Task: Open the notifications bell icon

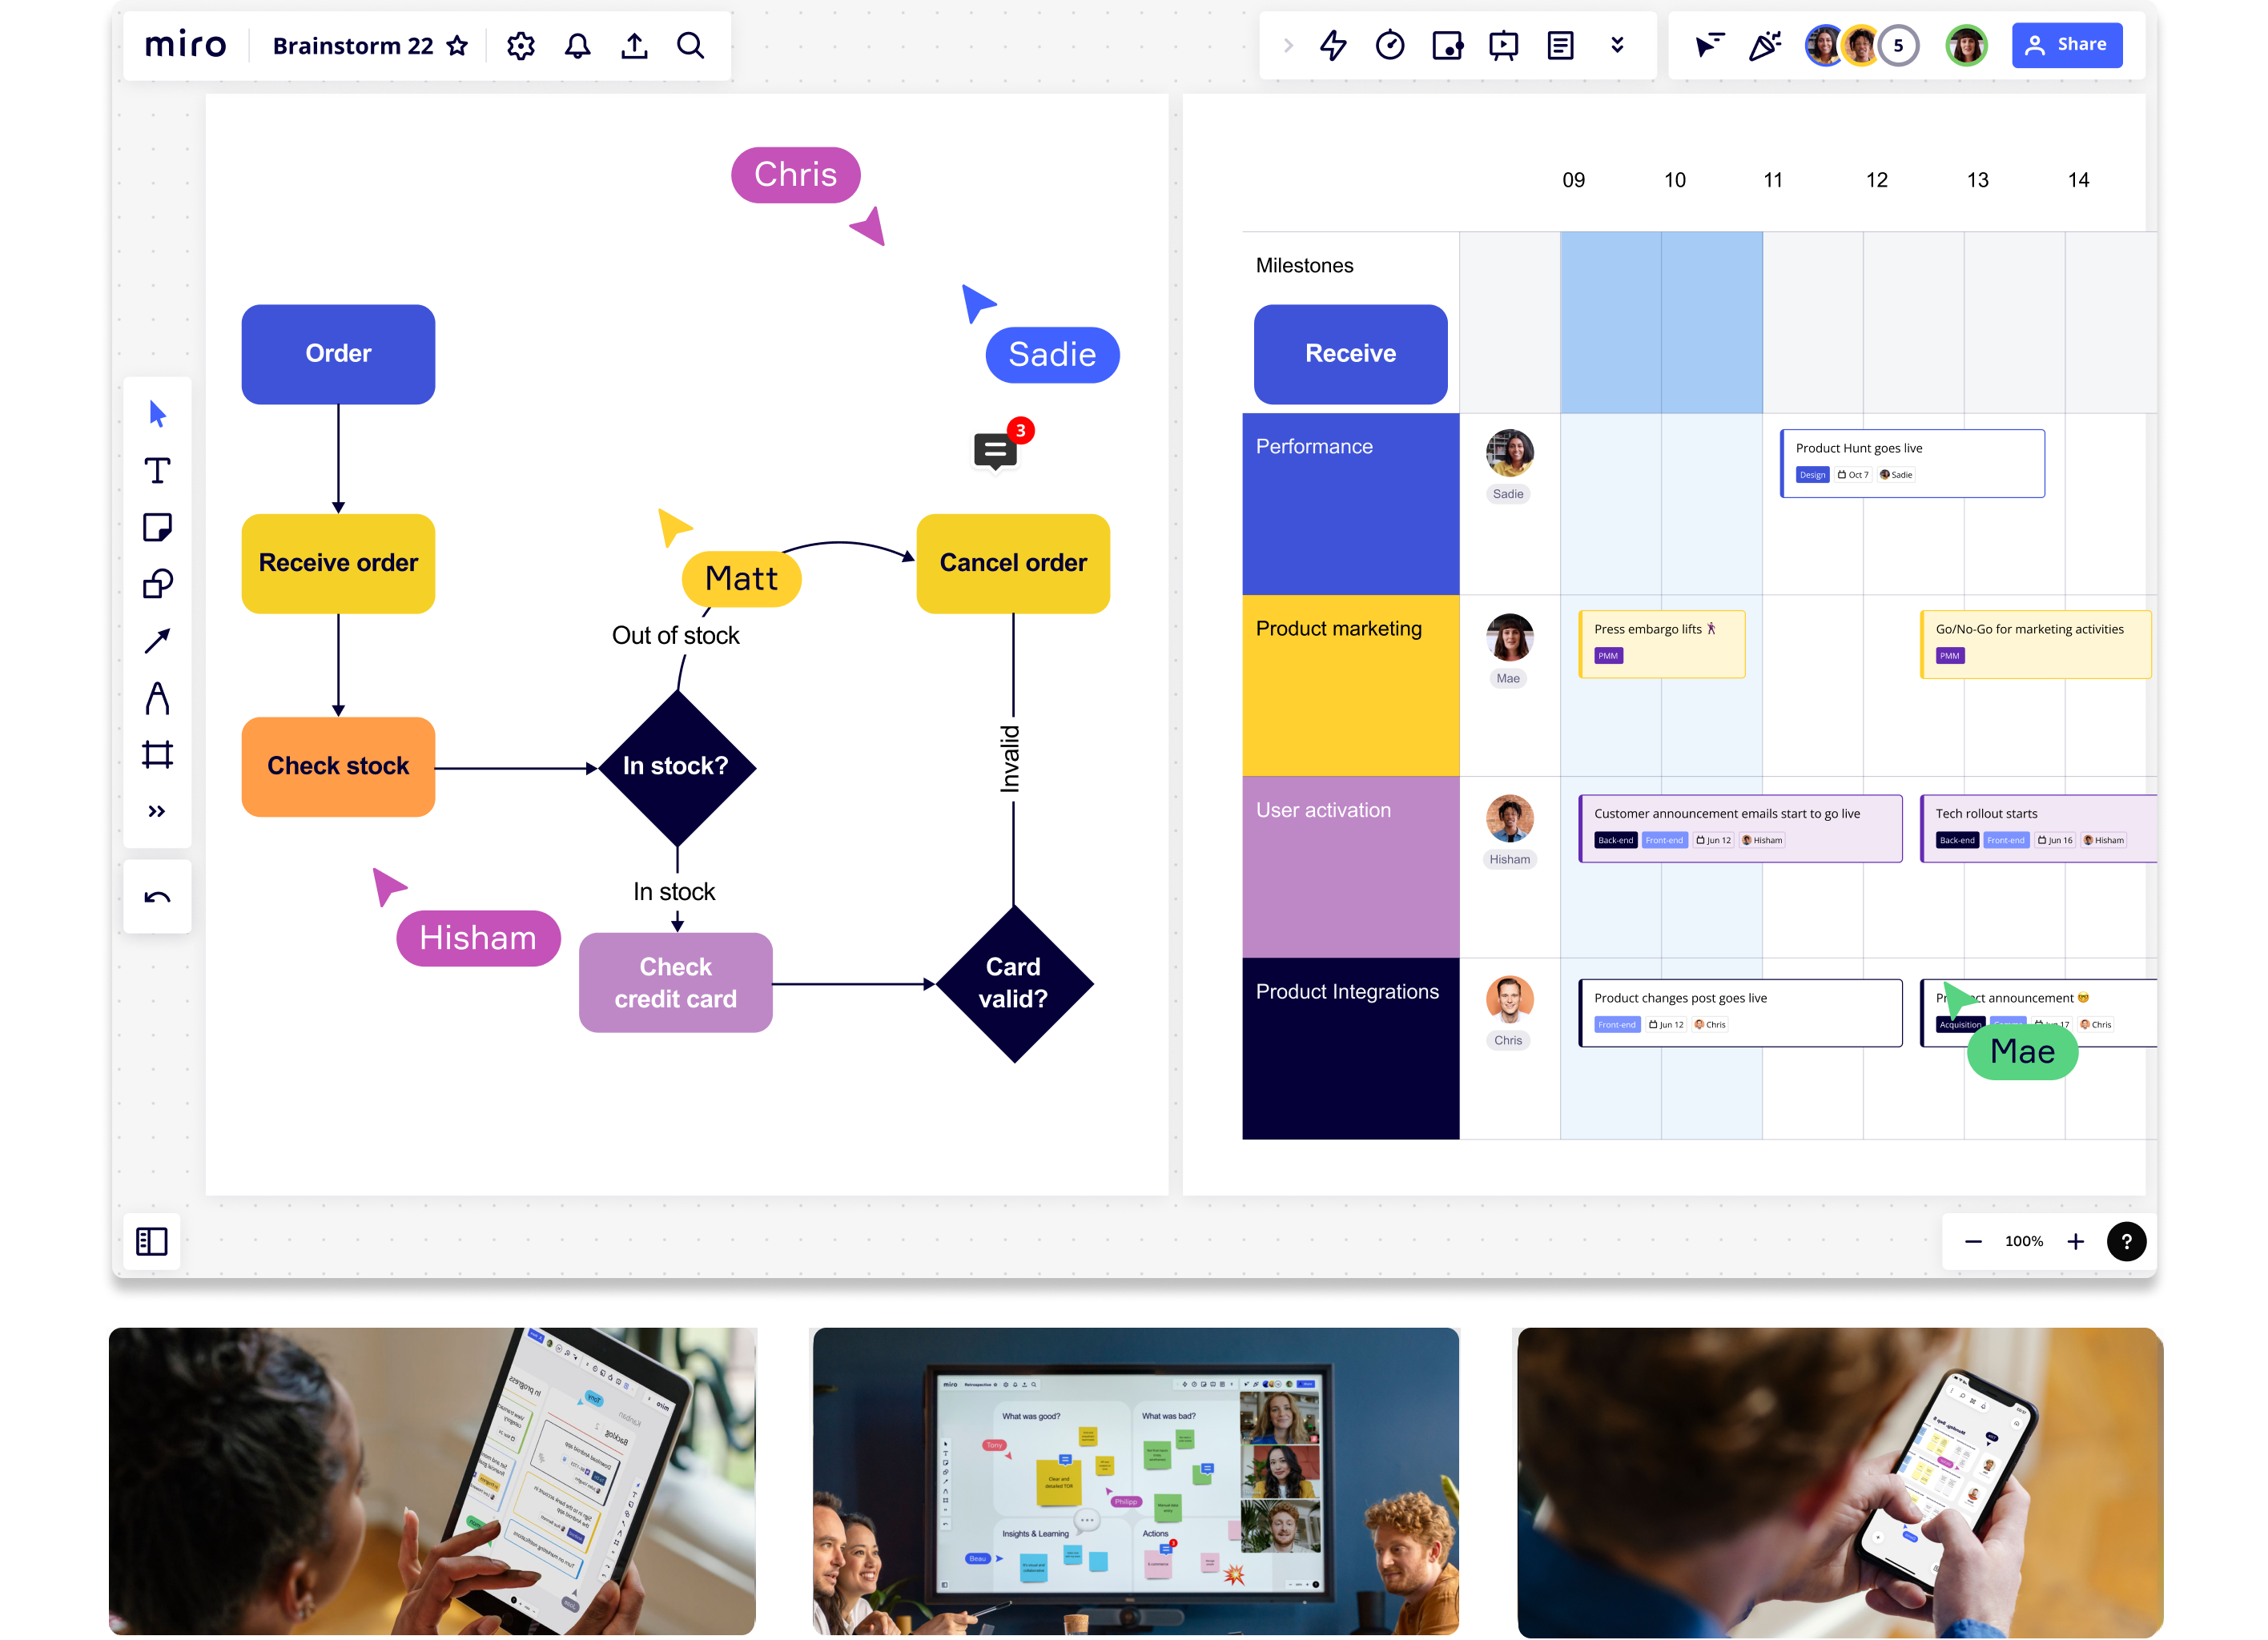Action: coord(576,46)
